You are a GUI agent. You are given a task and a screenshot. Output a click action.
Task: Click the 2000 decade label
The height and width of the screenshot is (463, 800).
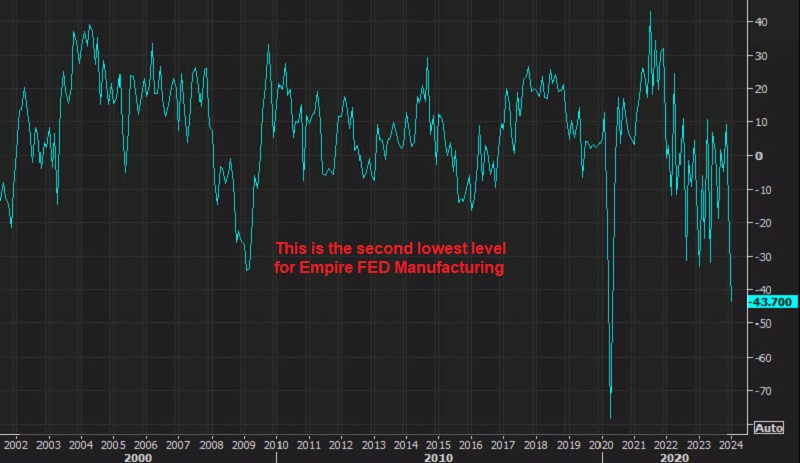(x=138, y=457)
